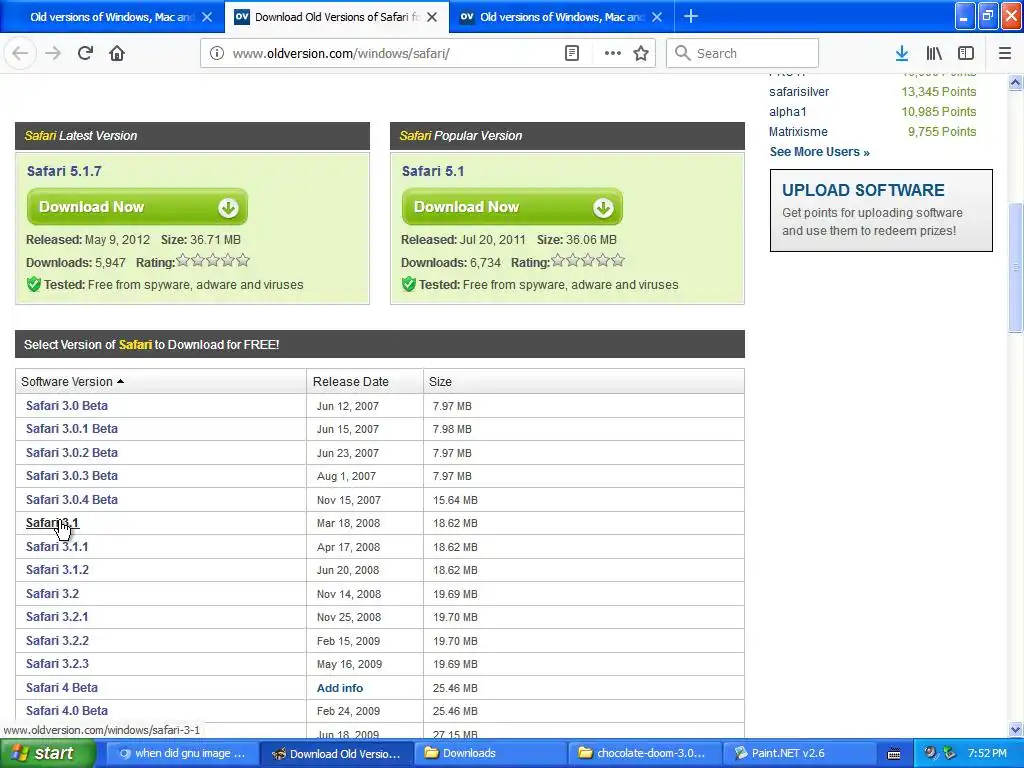Screen dimensions: 1024x768
Task: Close the third Old versions of Windows tab
Action: coord(658,17)
